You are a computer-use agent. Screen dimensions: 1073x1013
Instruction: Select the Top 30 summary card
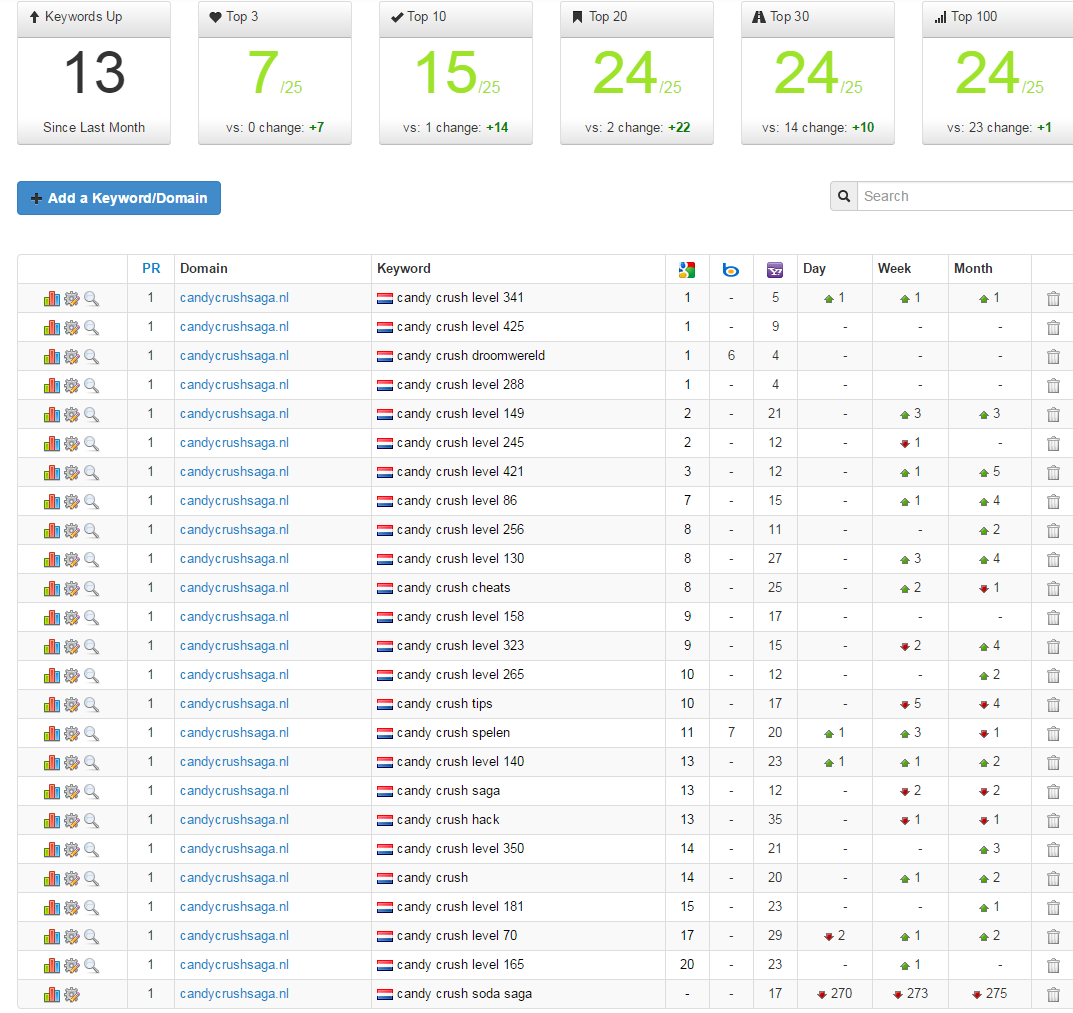click(818, 73)
